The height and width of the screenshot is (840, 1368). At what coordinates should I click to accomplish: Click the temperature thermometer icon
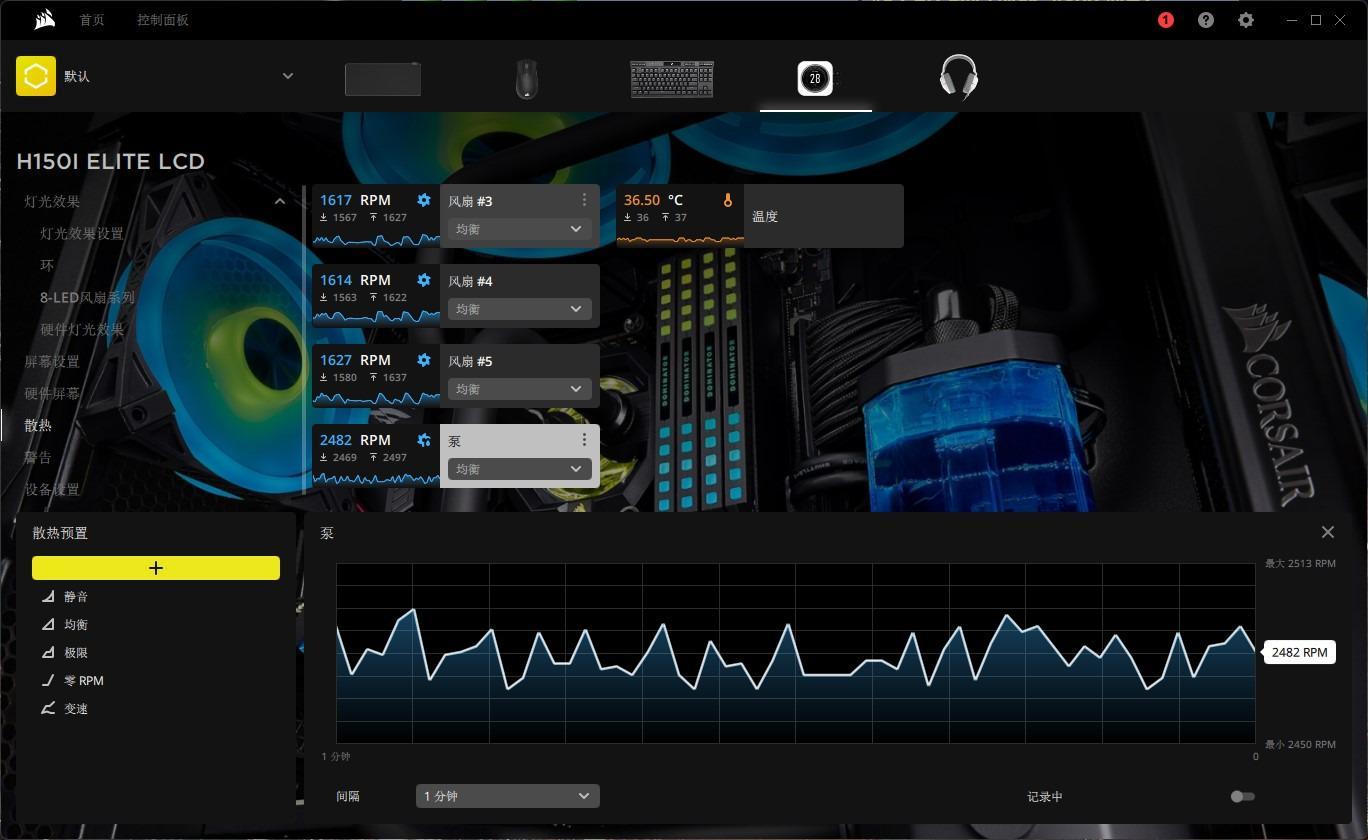coord(728,200)
